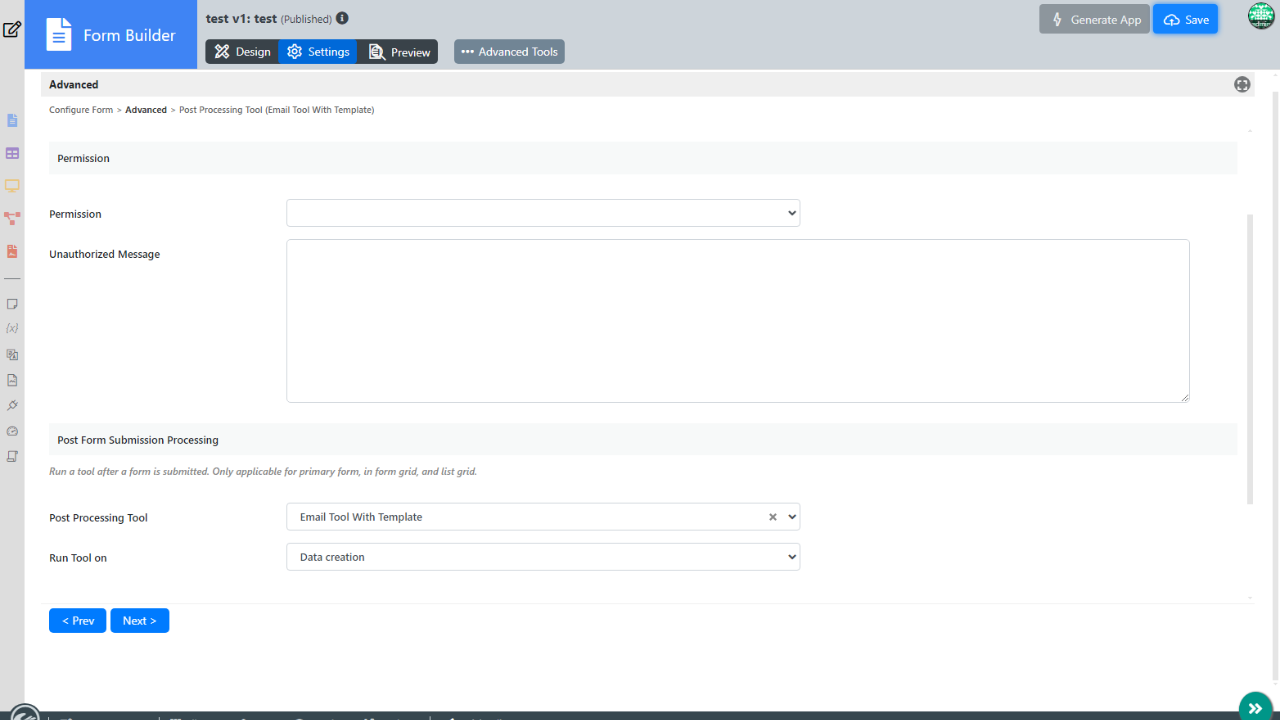Screen dimensions: 1280x720
Task: Click the Save button
Action: [x=1185, y=19]
